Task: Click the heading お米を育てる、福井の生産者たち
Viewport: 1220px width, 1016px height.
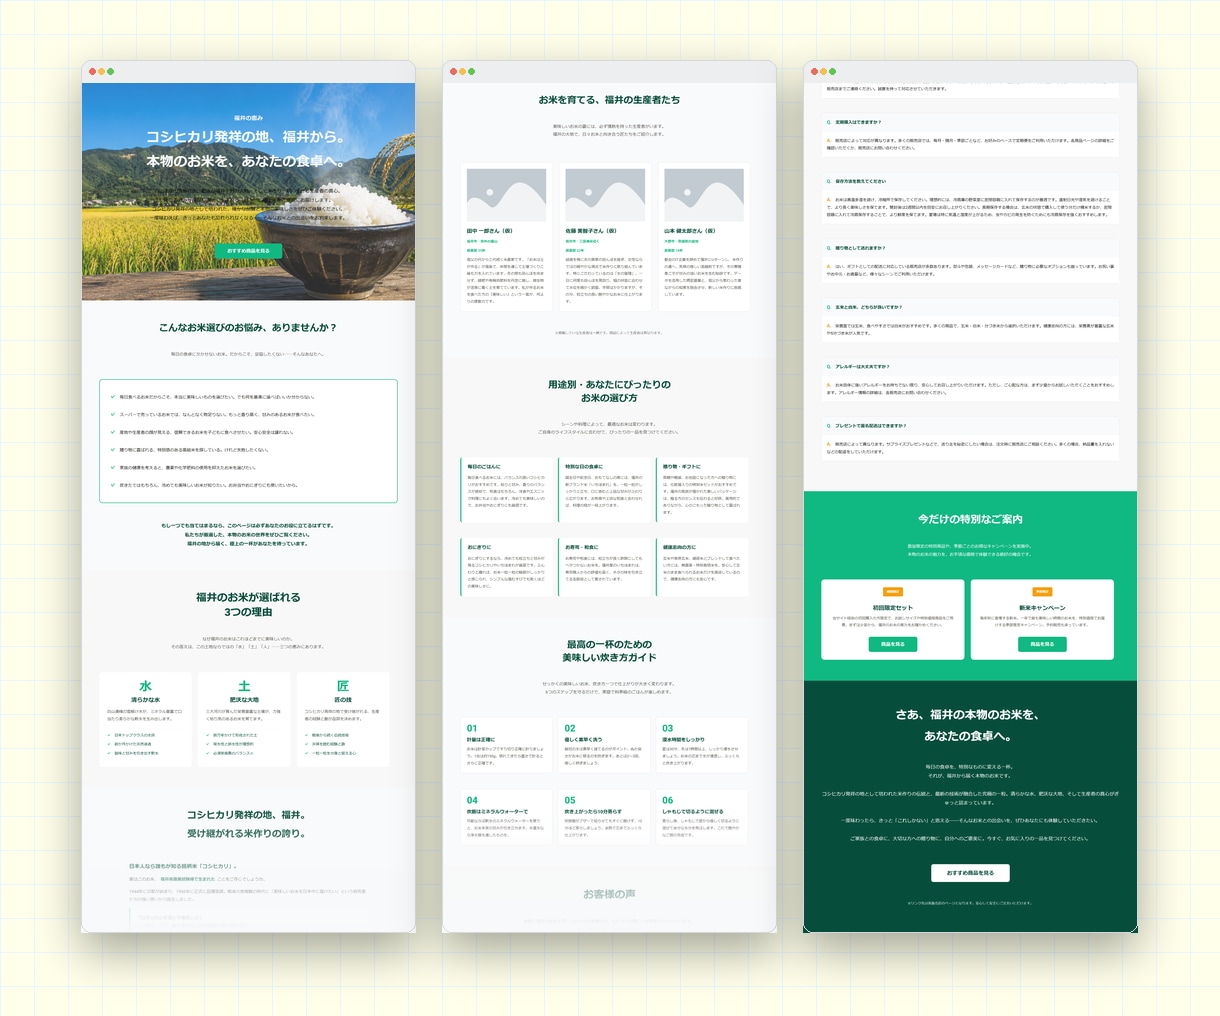Action: coord(609,100)
